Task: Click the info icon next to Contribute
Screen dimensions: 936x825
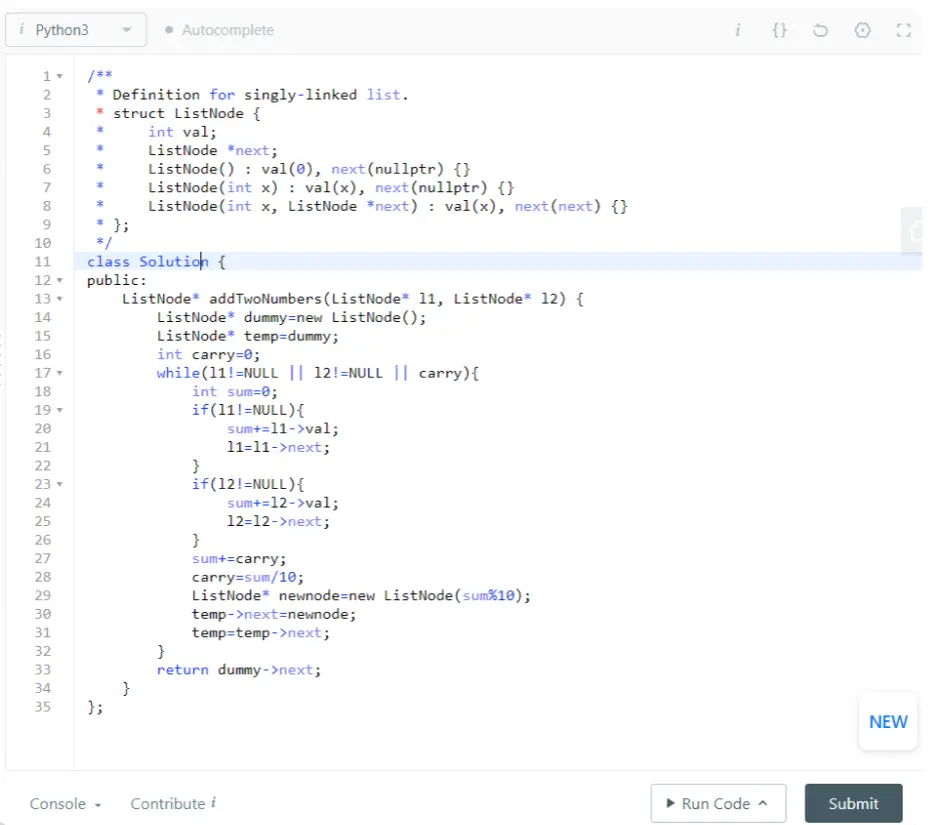Action: (x=214, y=802)
